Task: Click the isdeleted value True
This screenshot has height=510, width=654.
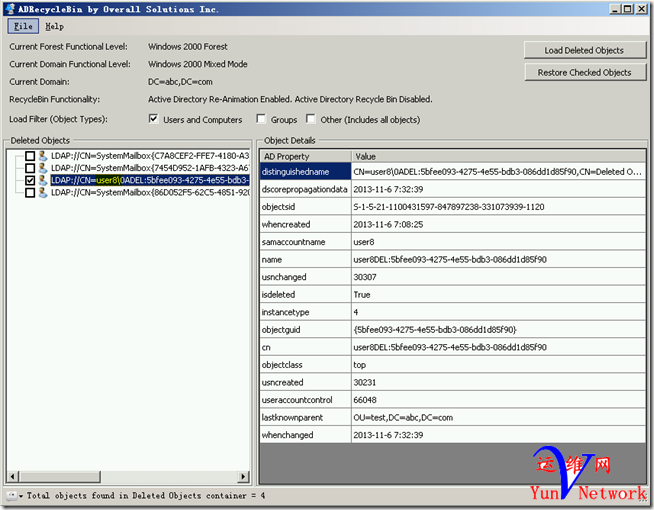Action: (498, 294)
